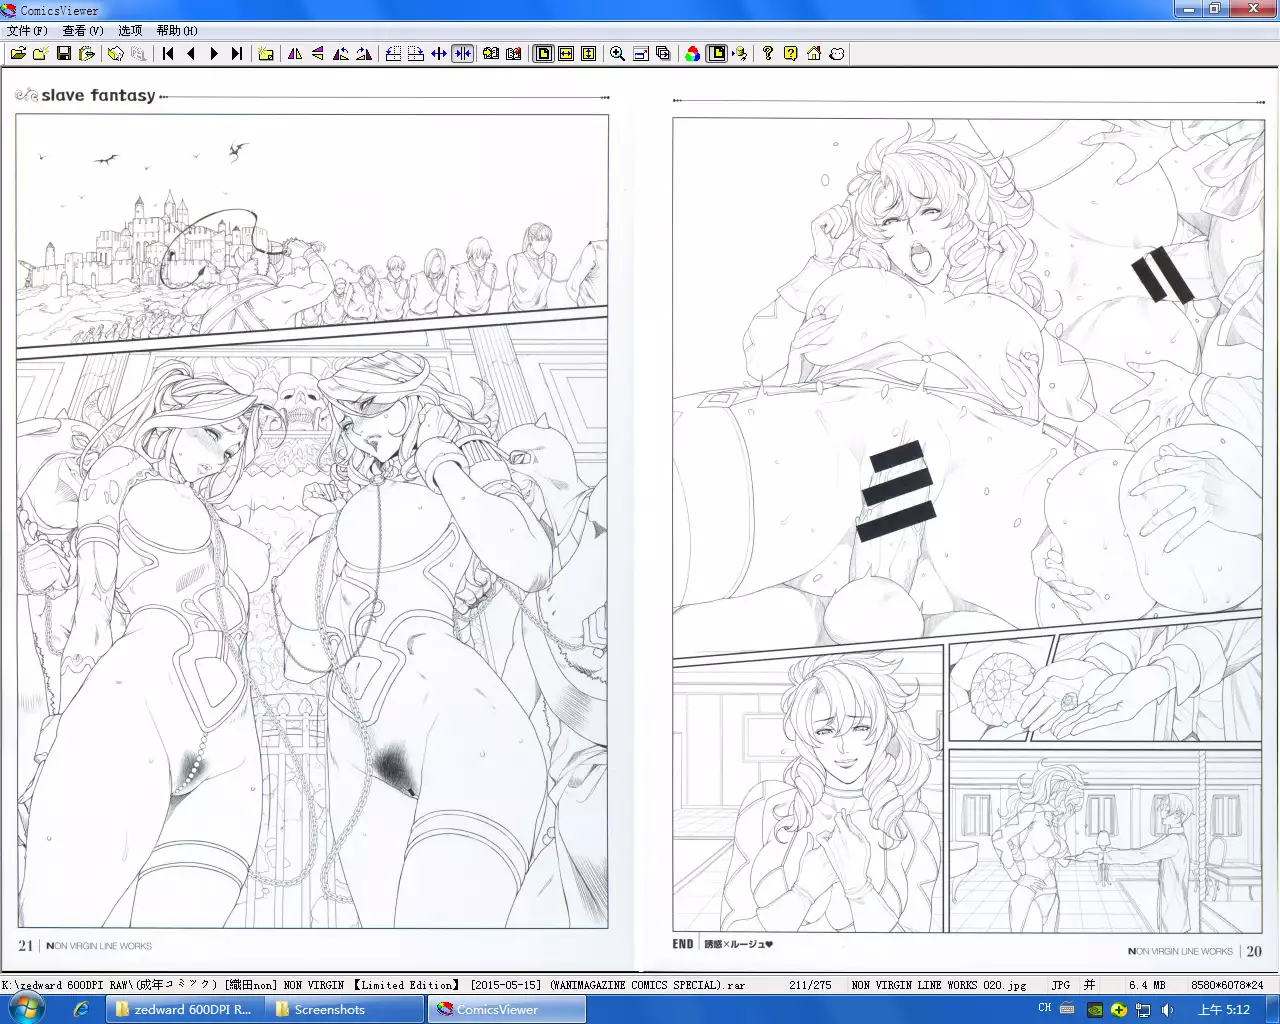
Task: Toggle the pressed double-page spread button
Action: click(462, 54)
